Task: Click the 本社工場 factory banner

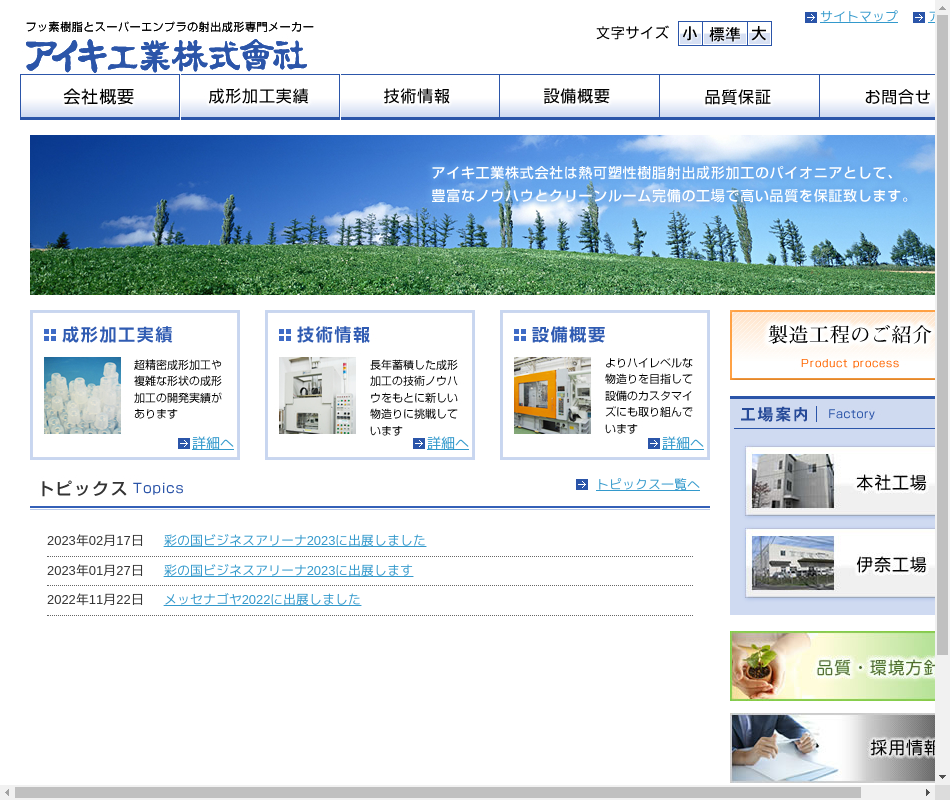Action: 843,482
